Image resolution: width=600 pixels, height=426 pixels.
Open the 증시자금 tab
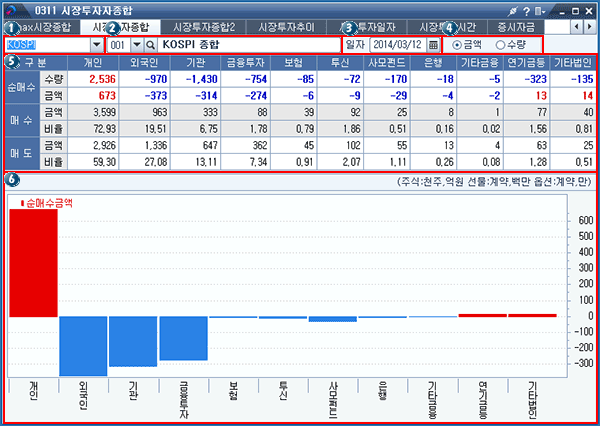(x=516, y=27)
